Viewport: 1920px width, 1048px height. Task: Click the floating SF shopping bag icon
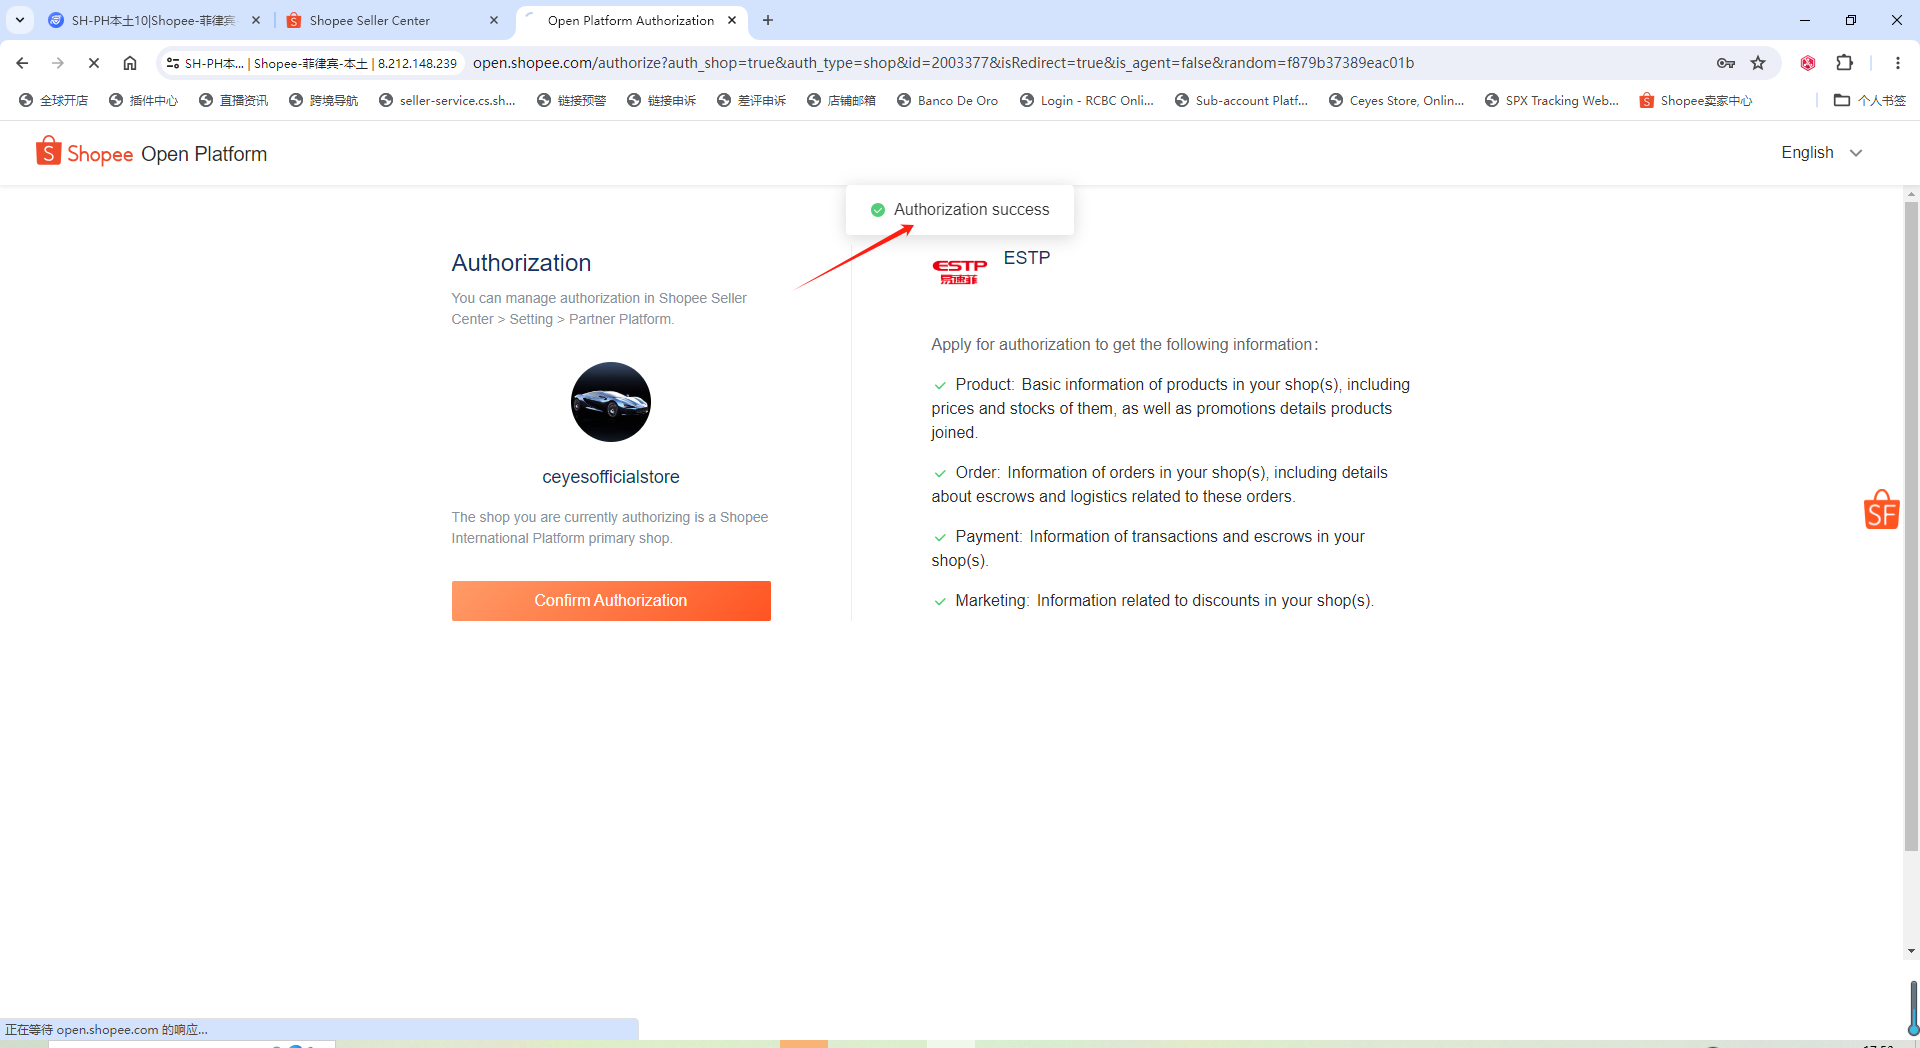[x=1881, y=510]
